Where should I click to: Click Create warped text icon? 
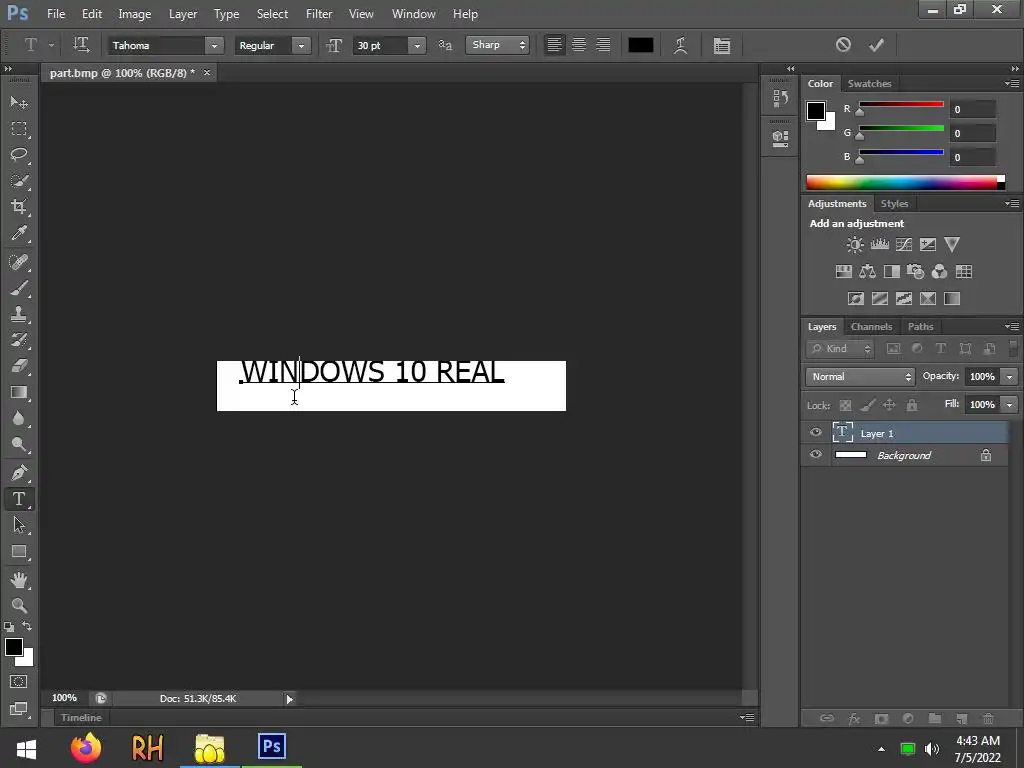(x=680, y=45)
